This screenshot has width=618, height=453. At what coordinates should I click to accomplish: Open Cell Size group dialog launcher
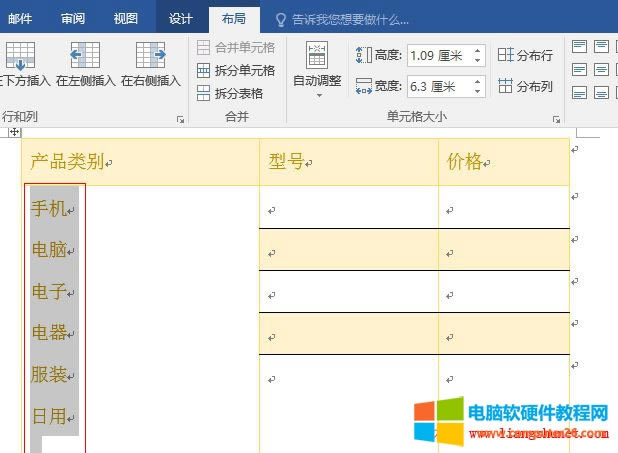pos(556,119)
